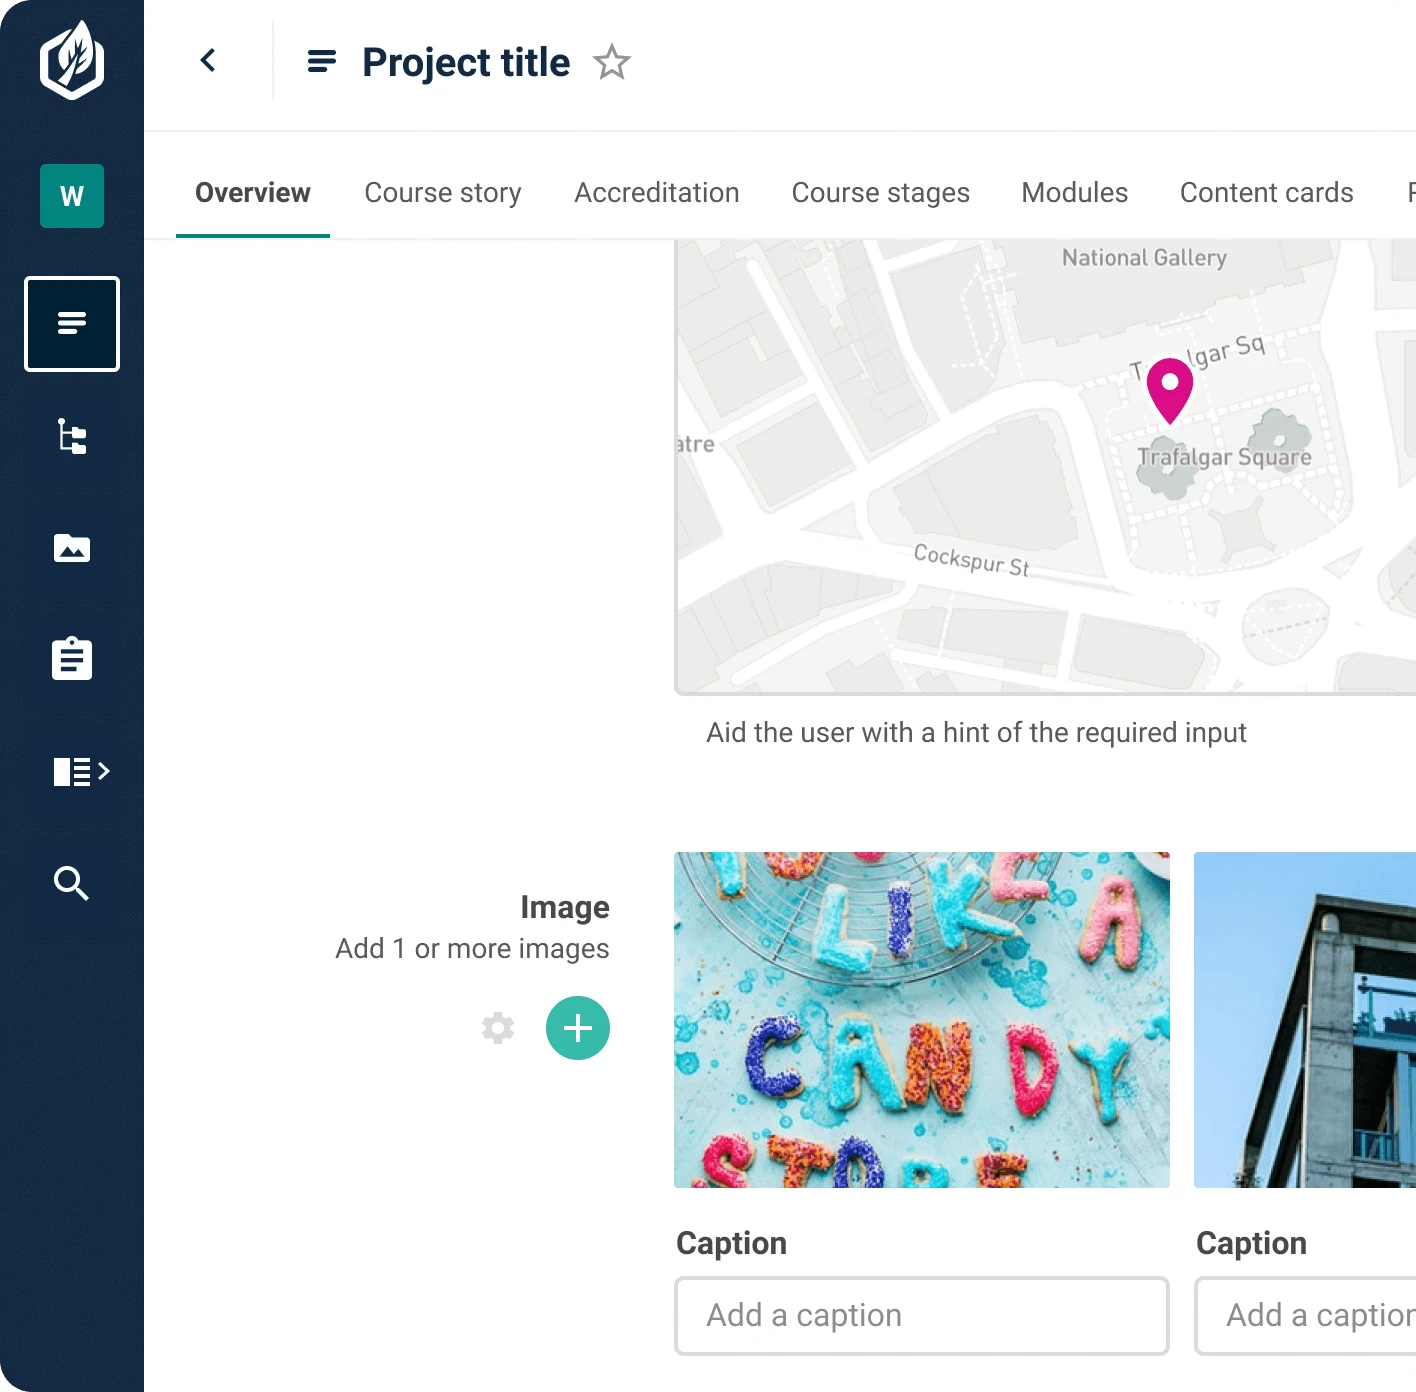The height and width of the screenshot is (1392, 1416).
Task: Switch to the Overview tab
Action: pyautogui.click(x=253, y=193)
